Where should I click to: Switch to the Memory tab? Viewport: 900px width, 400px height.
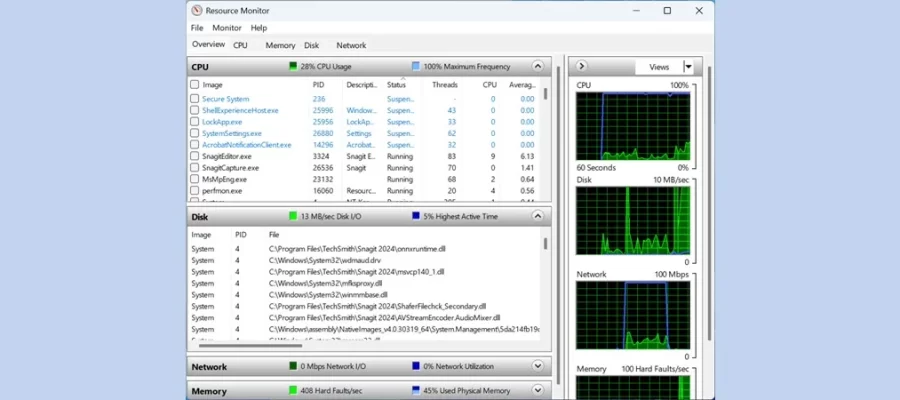point(280,45)
